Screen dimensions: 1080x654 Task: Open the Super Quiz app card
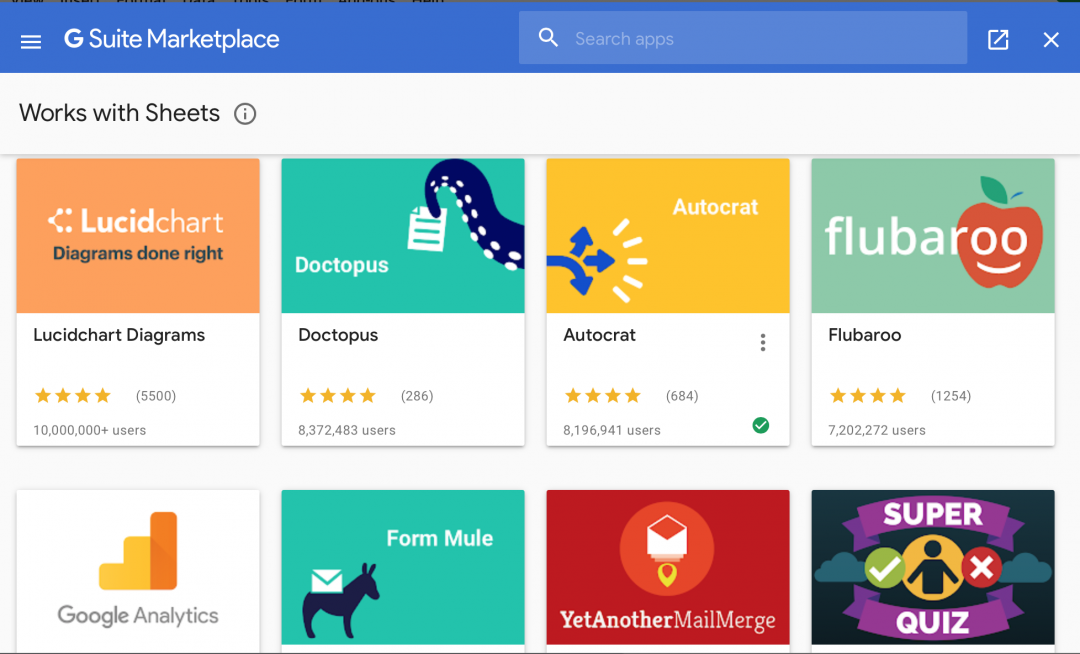click(x=932, y=567)
